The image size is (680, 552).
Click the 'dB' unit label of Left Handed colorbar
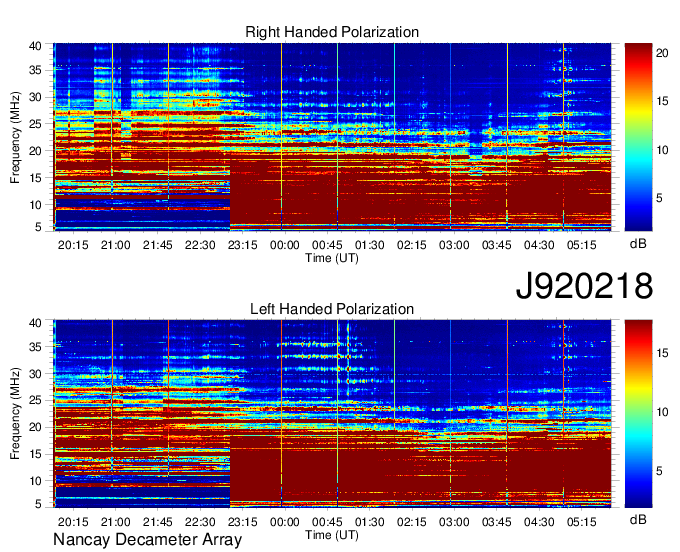pyautogui.click(x=638, y=519)
